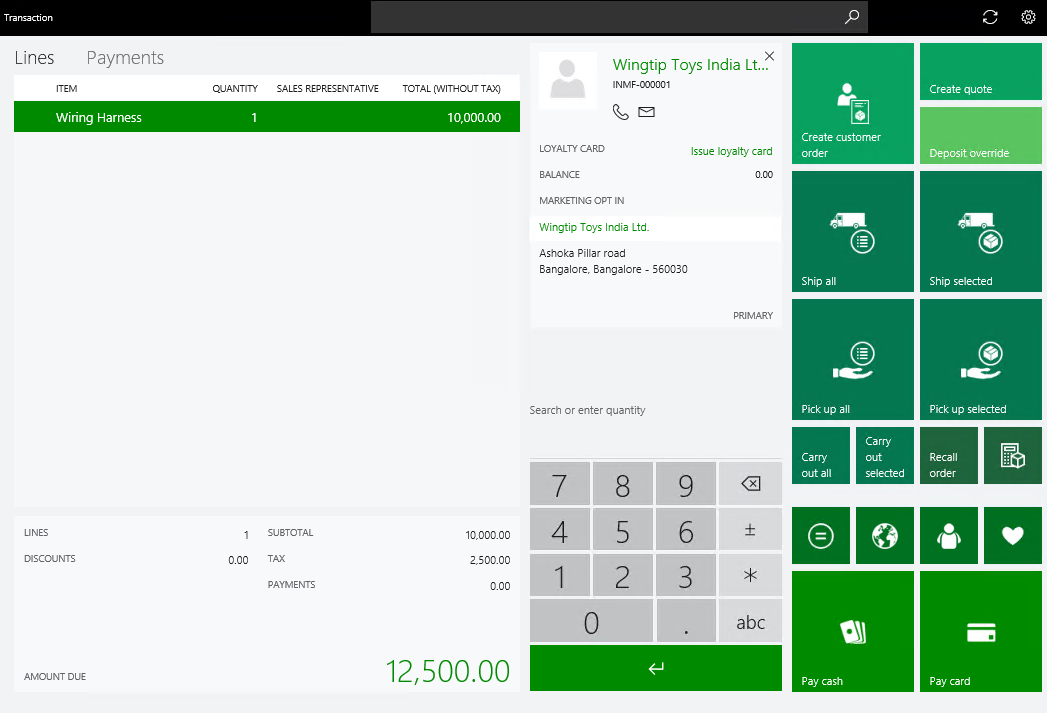Click numpad key 4
Image resolution: width=1047 pixels, height=713 pixels.
560,529
